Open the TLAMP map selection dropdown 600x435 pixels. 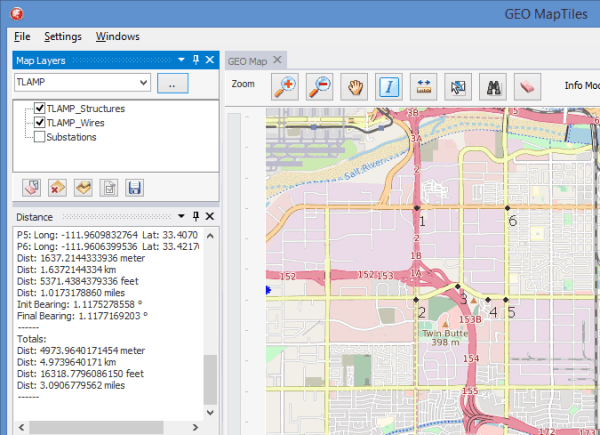click(x=144, y=83)
